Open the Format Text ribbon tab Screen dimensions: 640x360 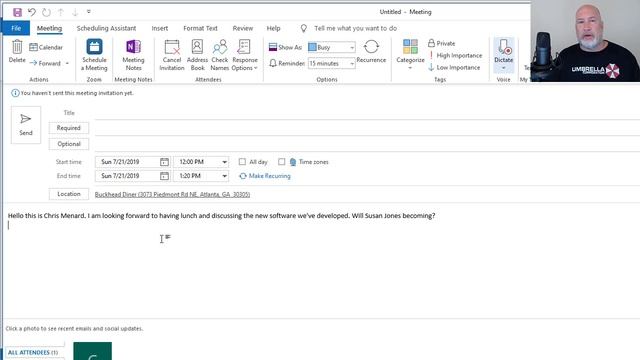(200, 28)
